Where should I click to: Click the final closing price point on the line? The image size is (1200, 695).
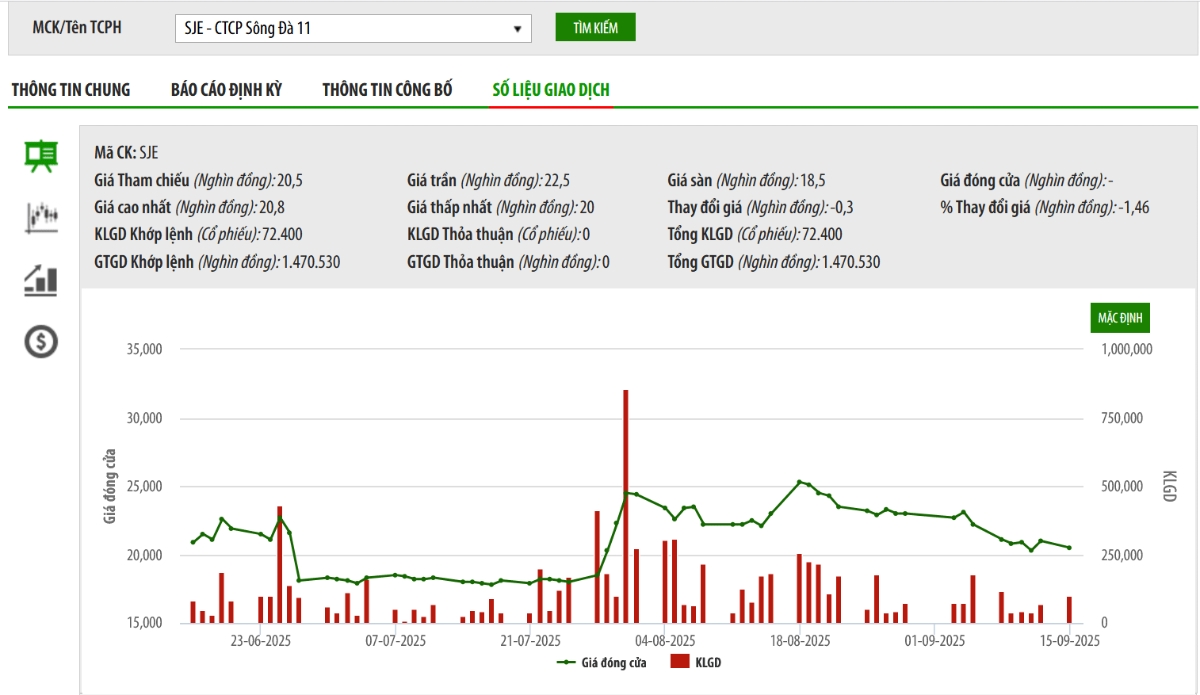tap(1069, 547)
